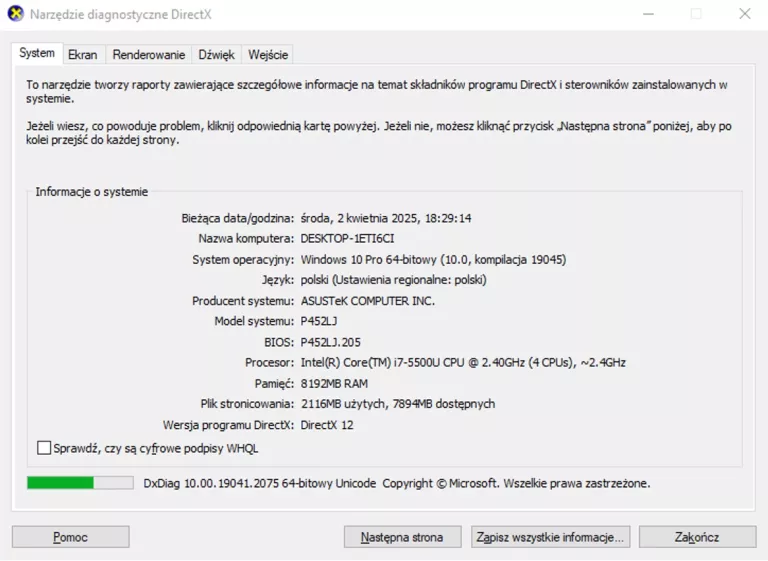768x561 pixels.
Task: Click the Informacje o systemie group label
Action: click(x=92, y=192)
